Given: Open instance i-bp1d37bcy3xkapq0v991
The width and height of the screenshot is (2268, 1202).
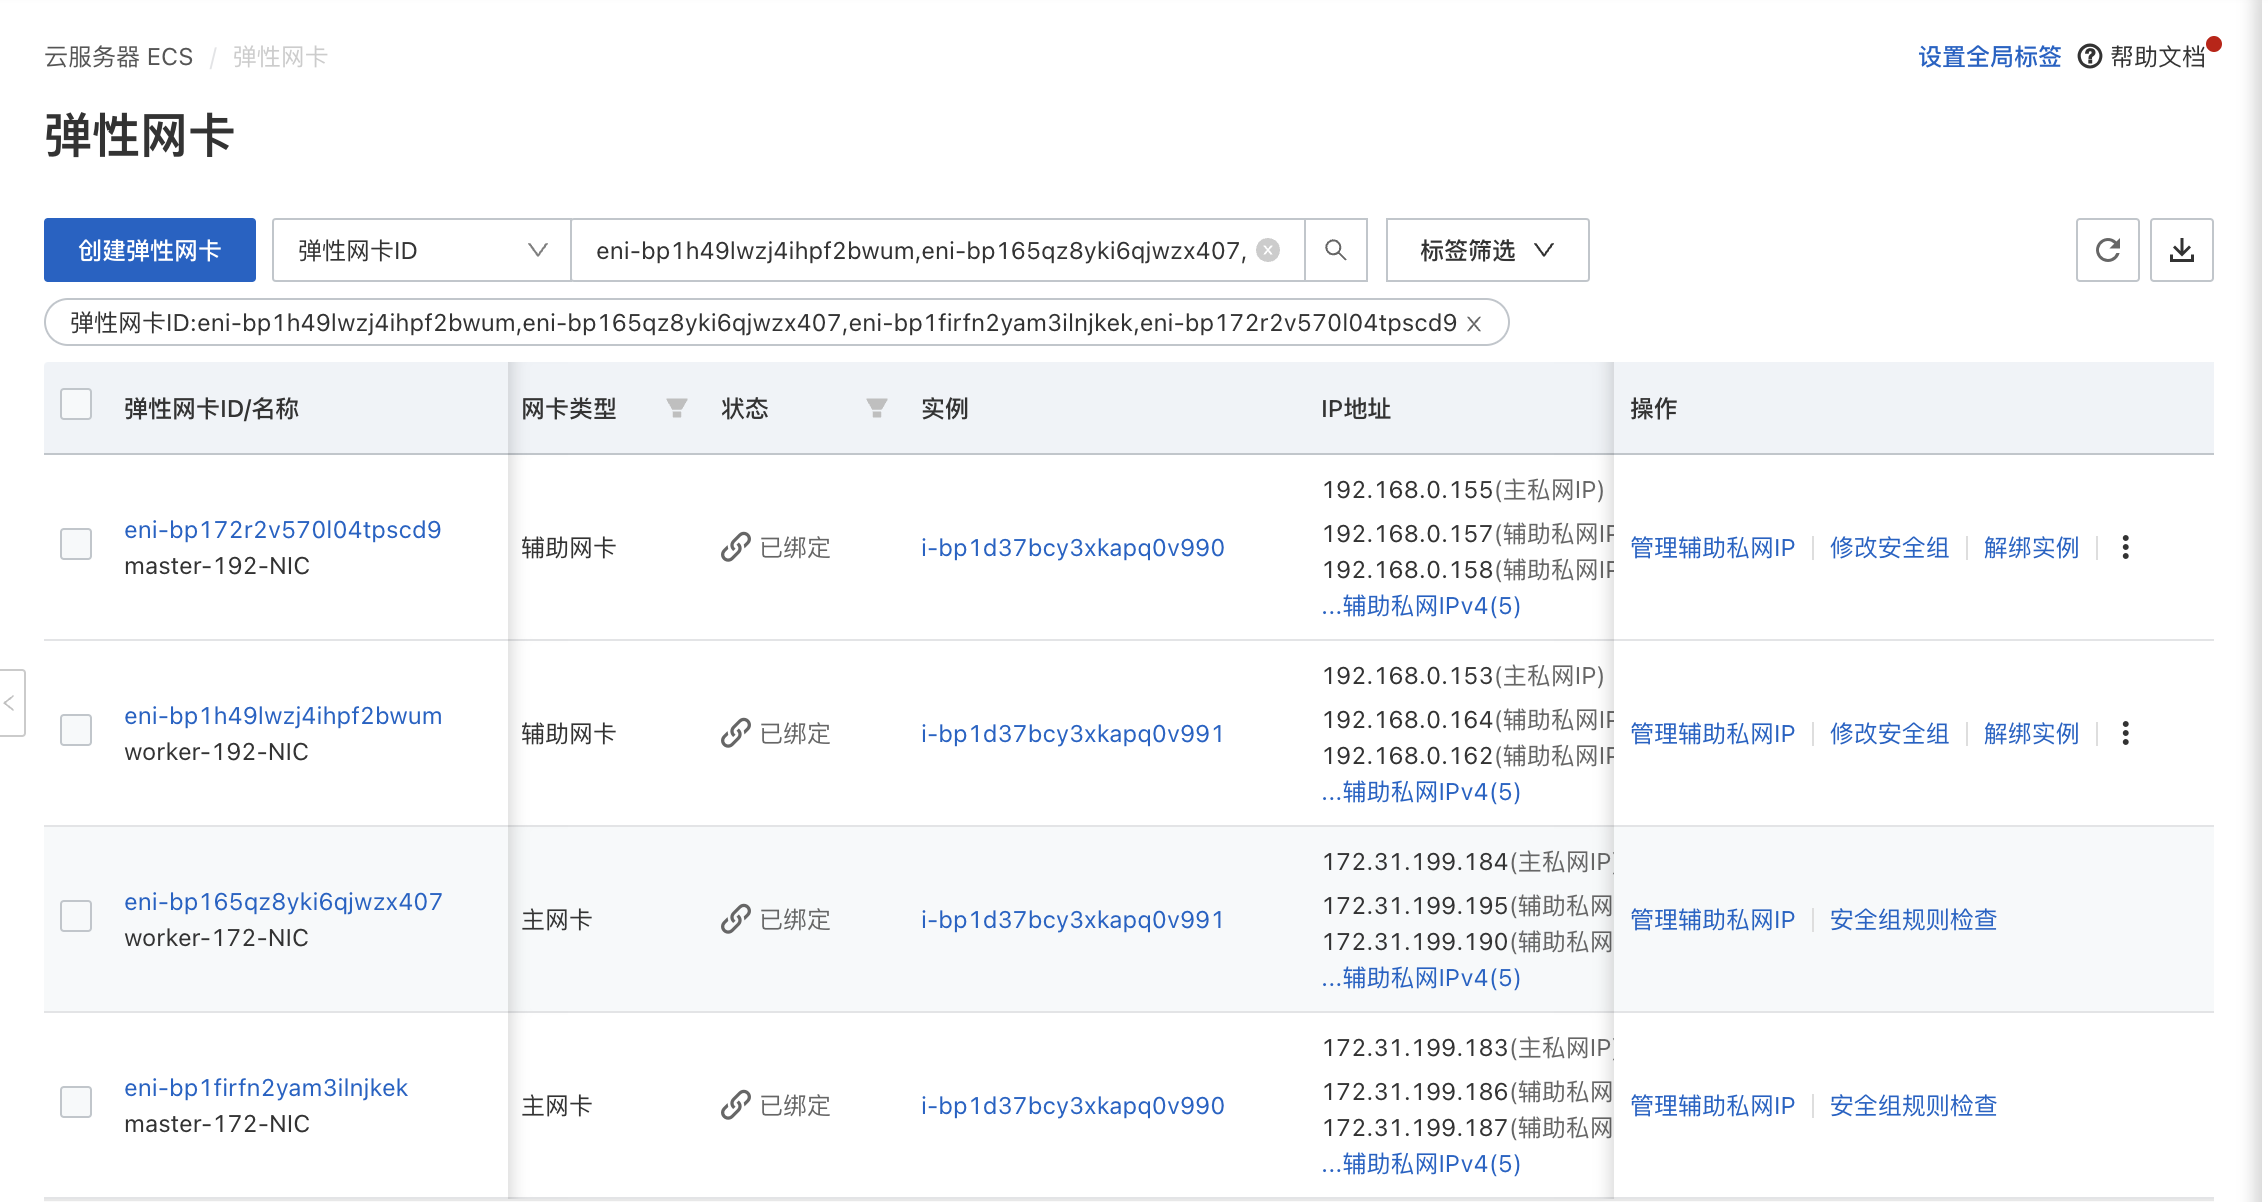Looking at the screenshot, I should [x=1072, y=733].
